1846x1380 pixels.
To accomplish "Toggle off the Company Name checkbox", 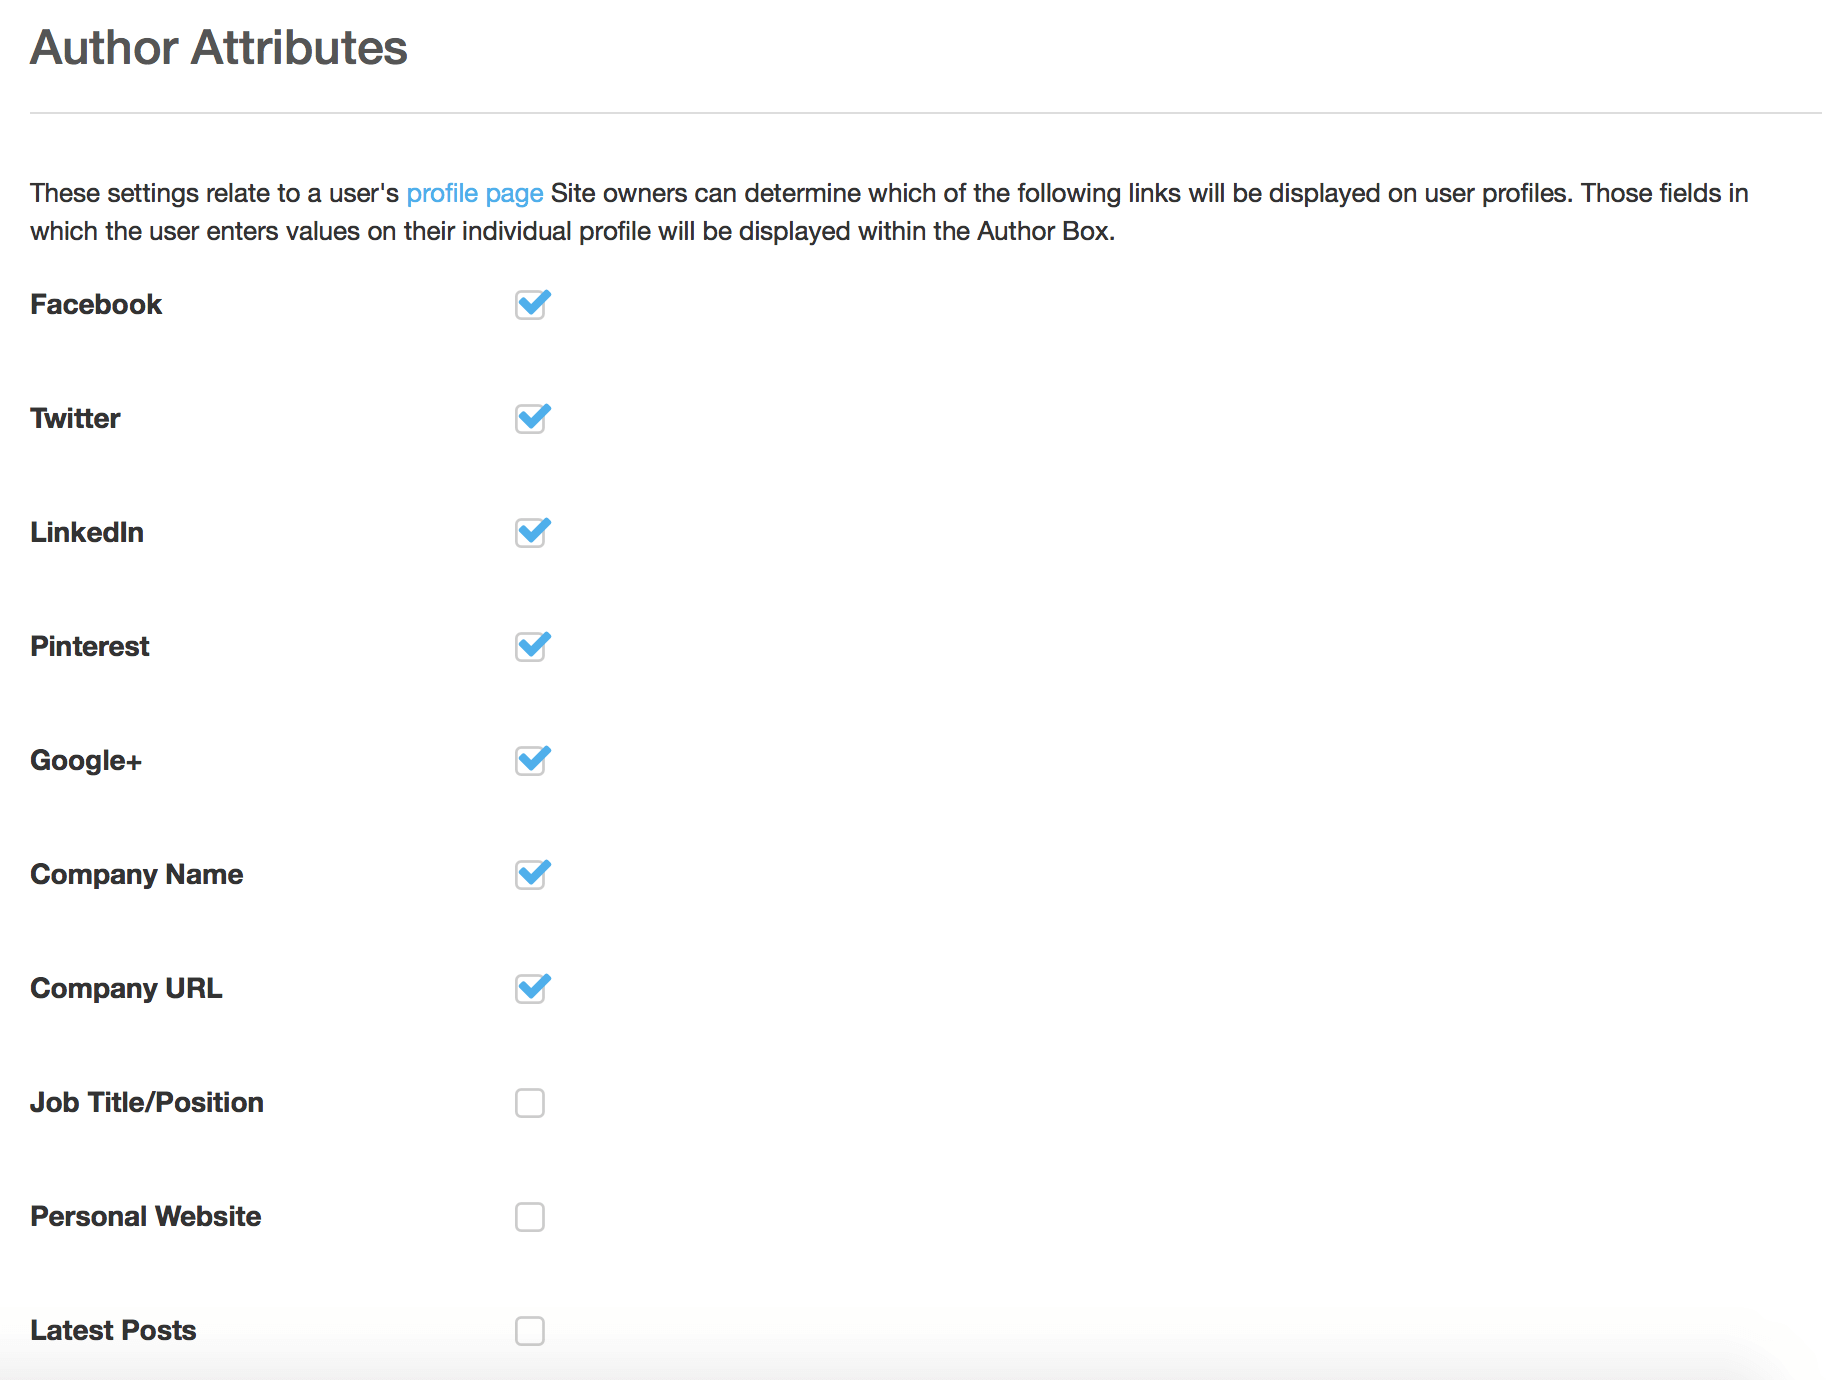I will click(x=532, y=874).
